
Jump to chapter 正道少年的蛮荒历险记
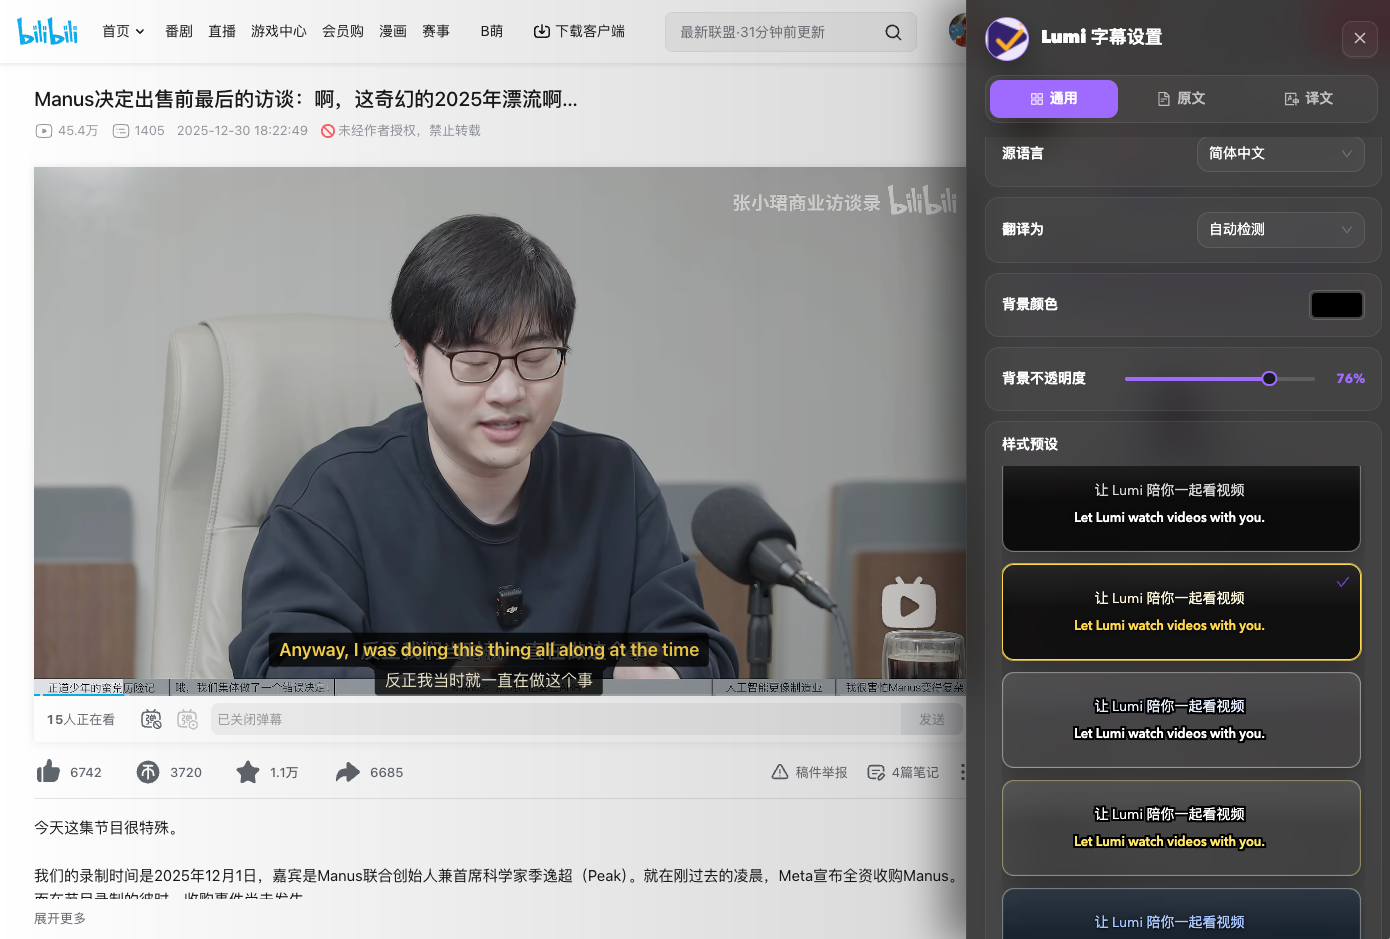101,687
